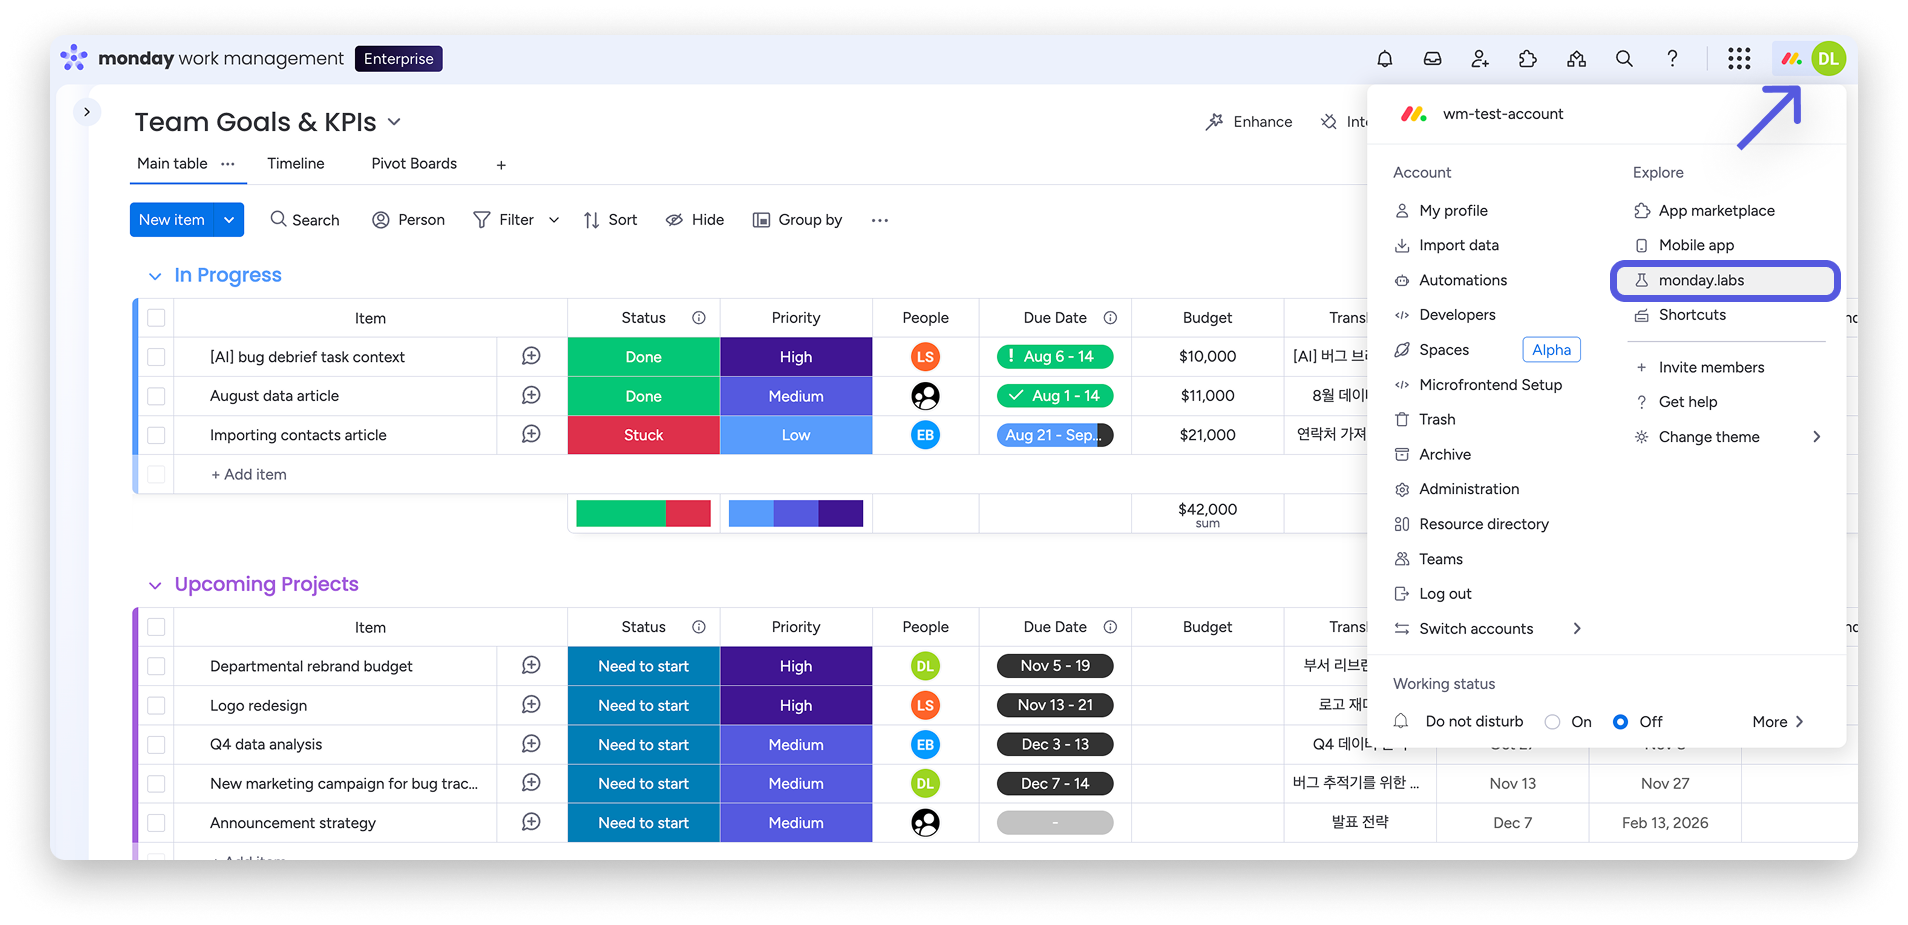Click Status info icon in Upcoming Projects
This screenshot has height=925, width=1908.
(x=699, y=627)
